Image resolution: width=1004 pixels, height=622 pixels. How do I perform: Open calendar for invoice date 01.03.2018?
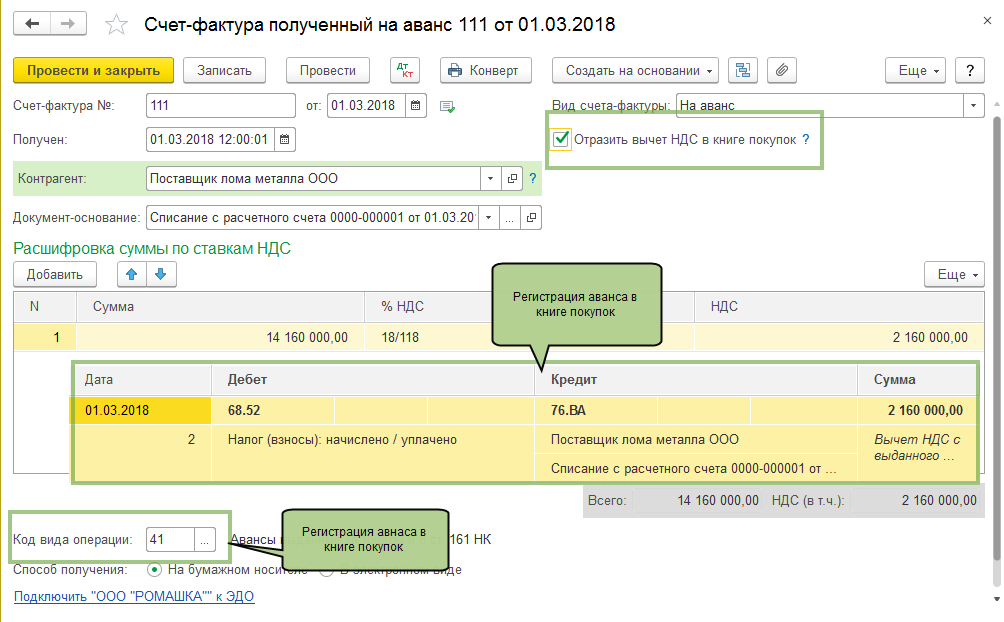pyautogui.click(x=416, y=106)
